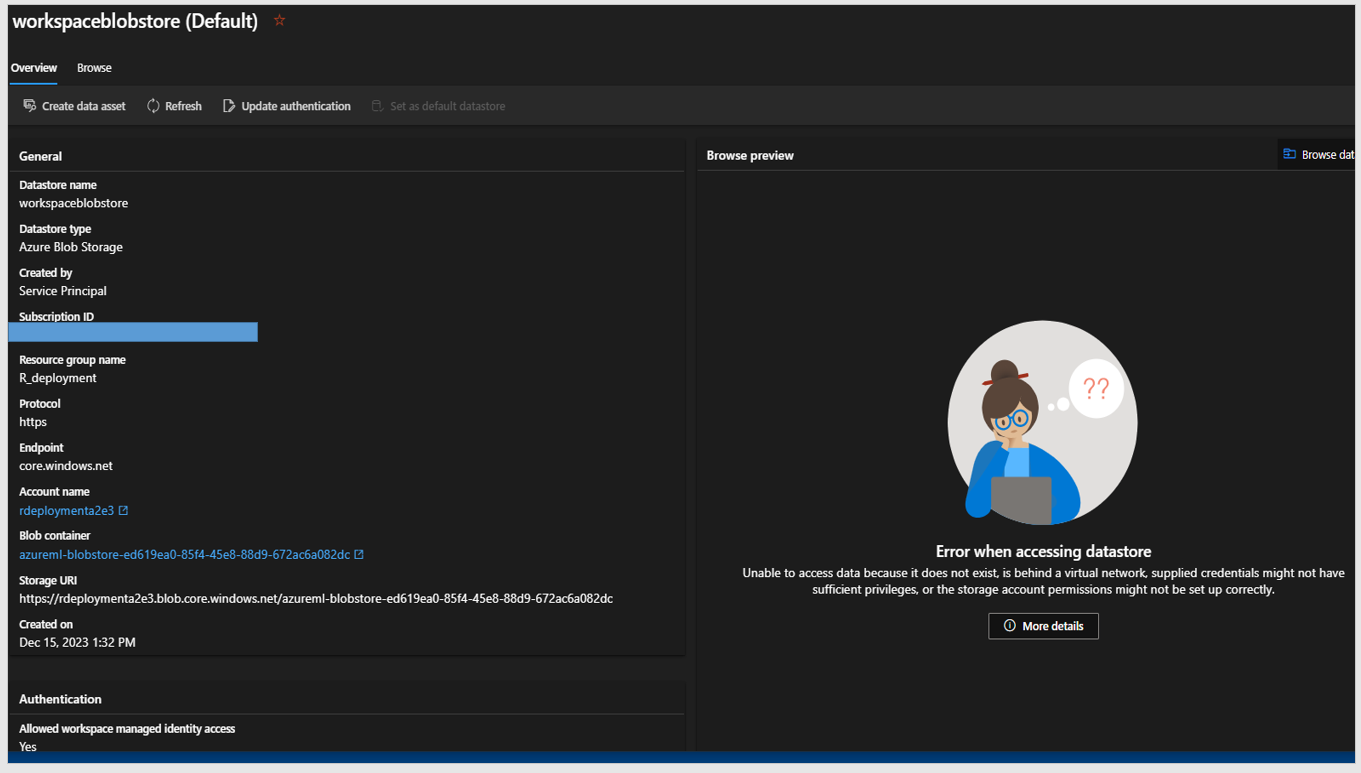Select the Overview tab
Screen dimensions: 1361x773
[x=34, y=68]
